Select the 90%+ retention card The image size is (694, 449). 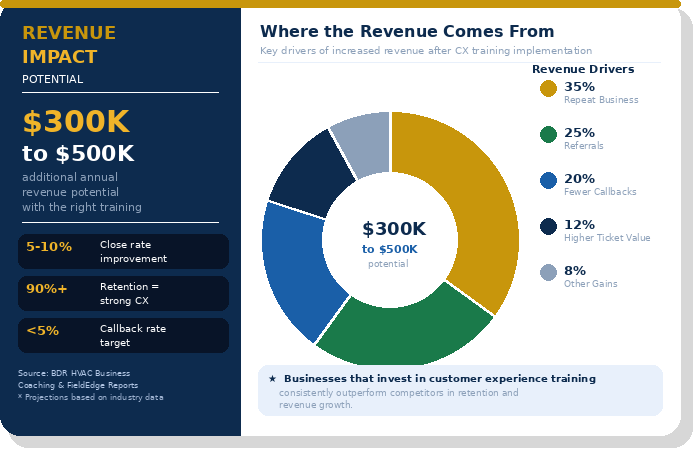pyautogui.click(x=123, y=293)
